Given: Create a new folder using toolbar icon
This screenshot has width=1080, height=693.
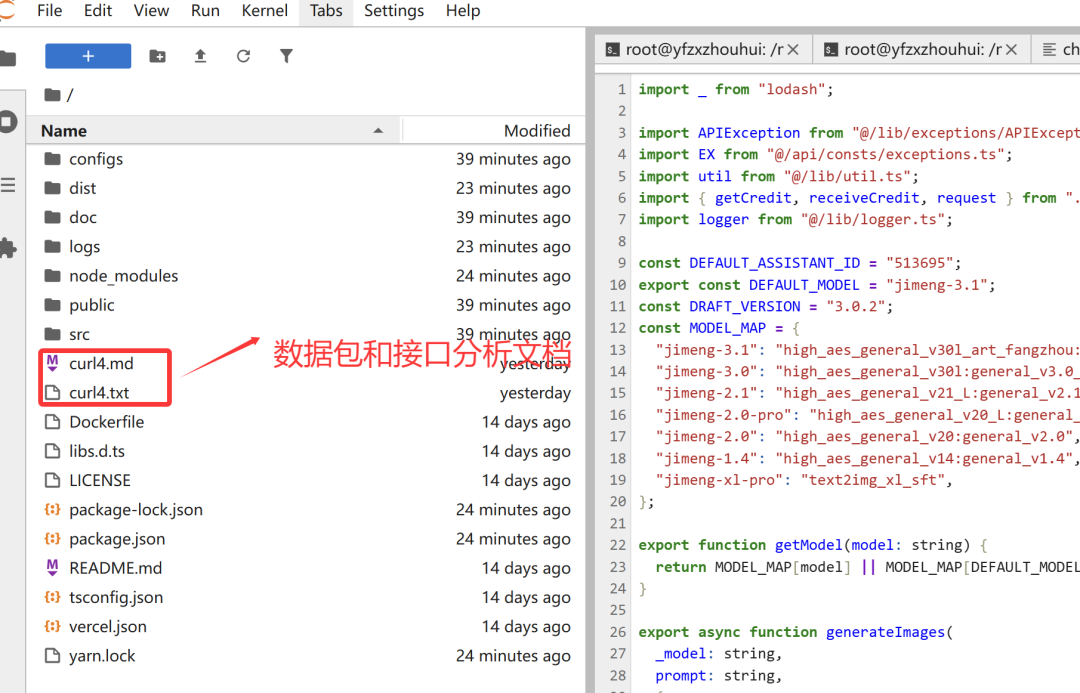Looking at the screenshot, I should click(x=158, y=56).
